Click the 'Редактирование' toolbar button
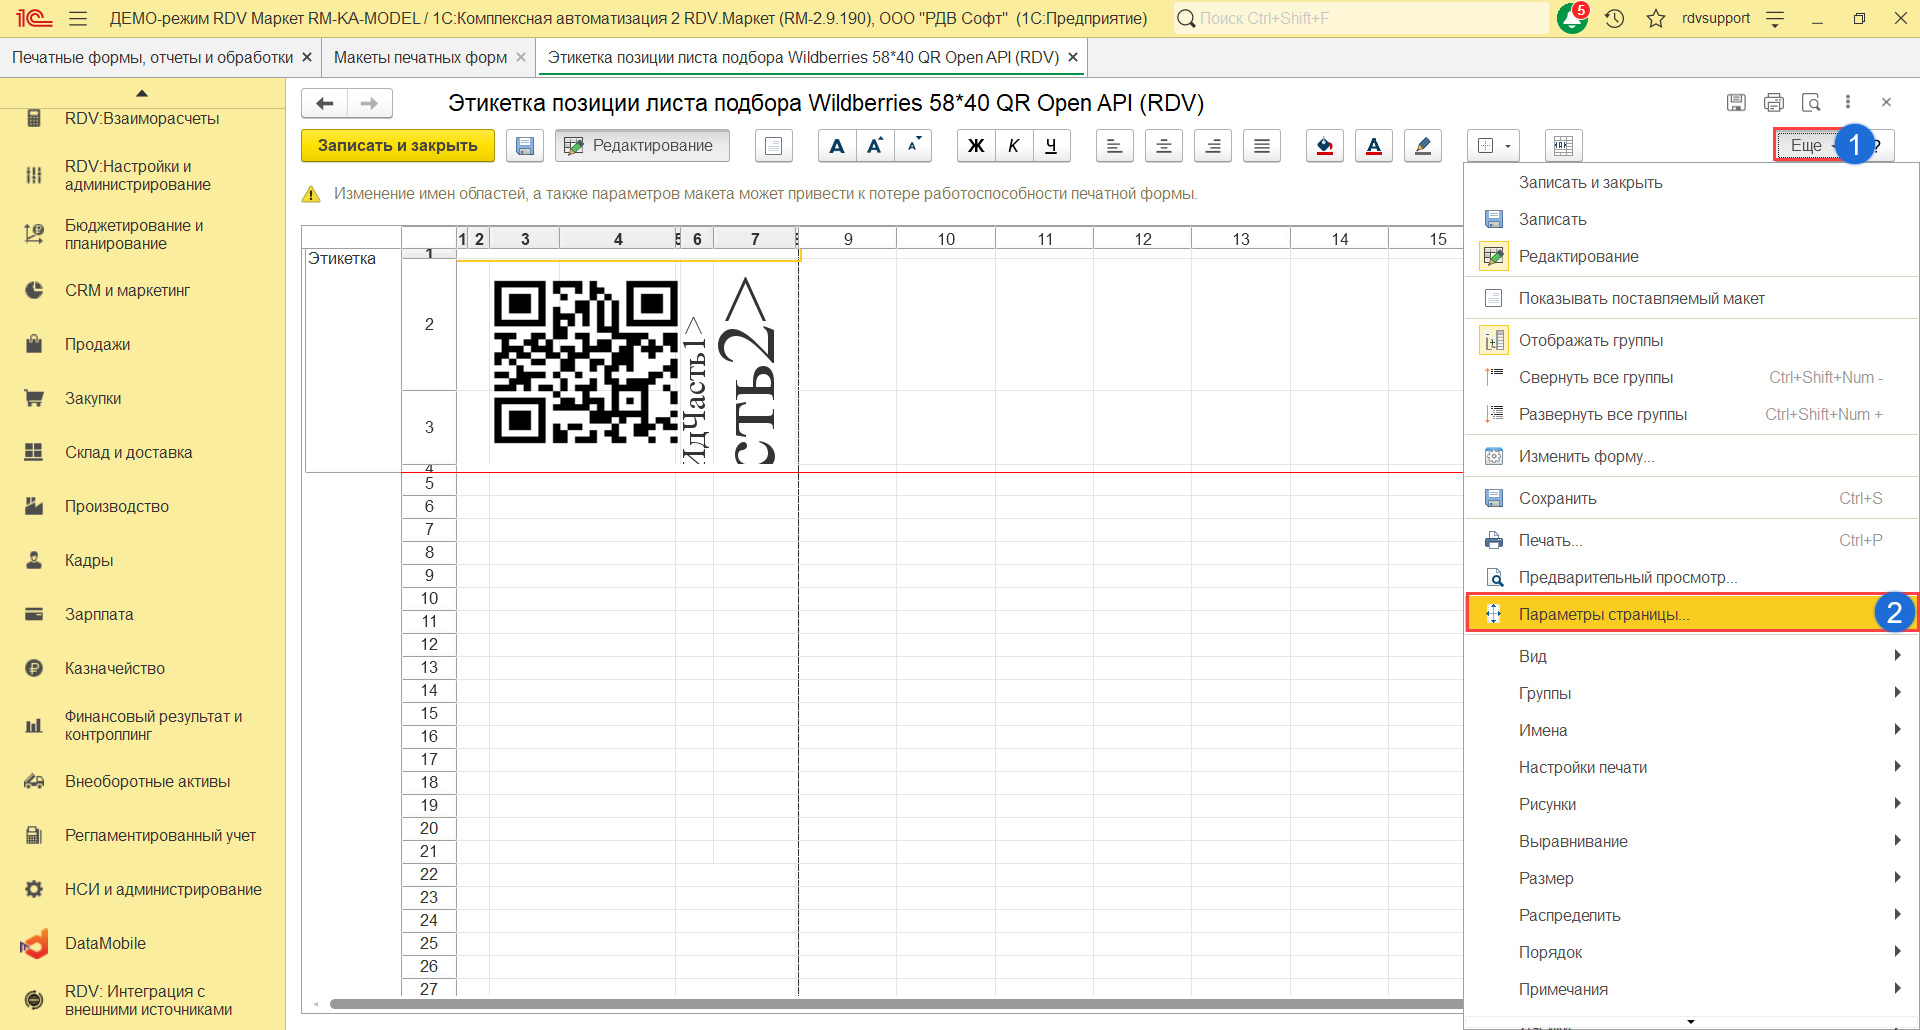This screenshot has width=1920, height=1030. coord(642,146)
